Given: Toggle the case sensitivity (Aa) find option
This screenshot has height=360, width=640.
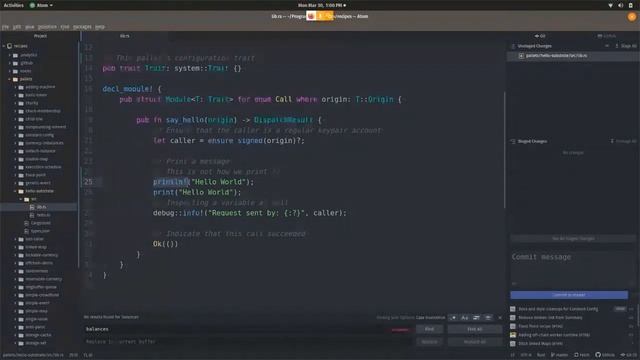Looking at the screenshot, I should click(465, 318).
